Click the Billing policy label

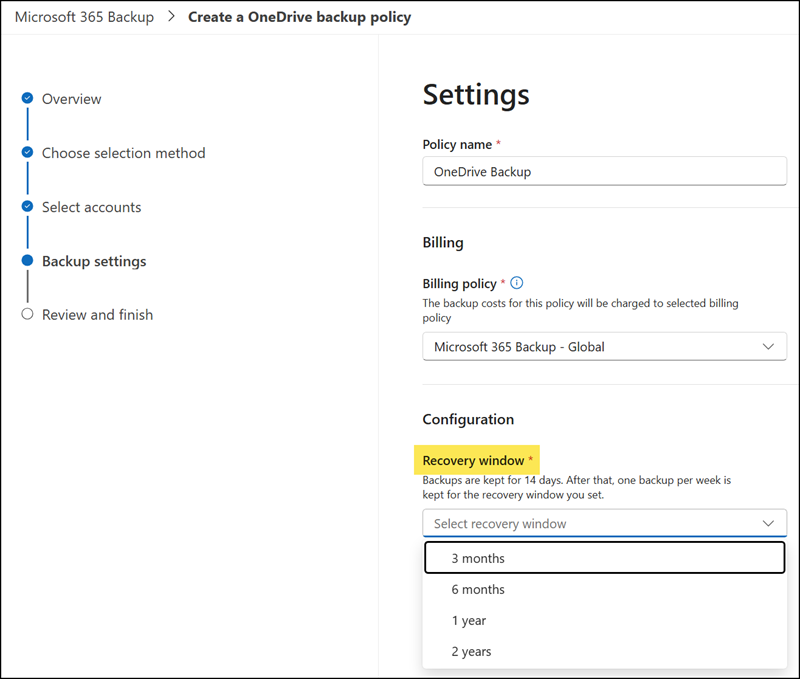click(459, 283)
